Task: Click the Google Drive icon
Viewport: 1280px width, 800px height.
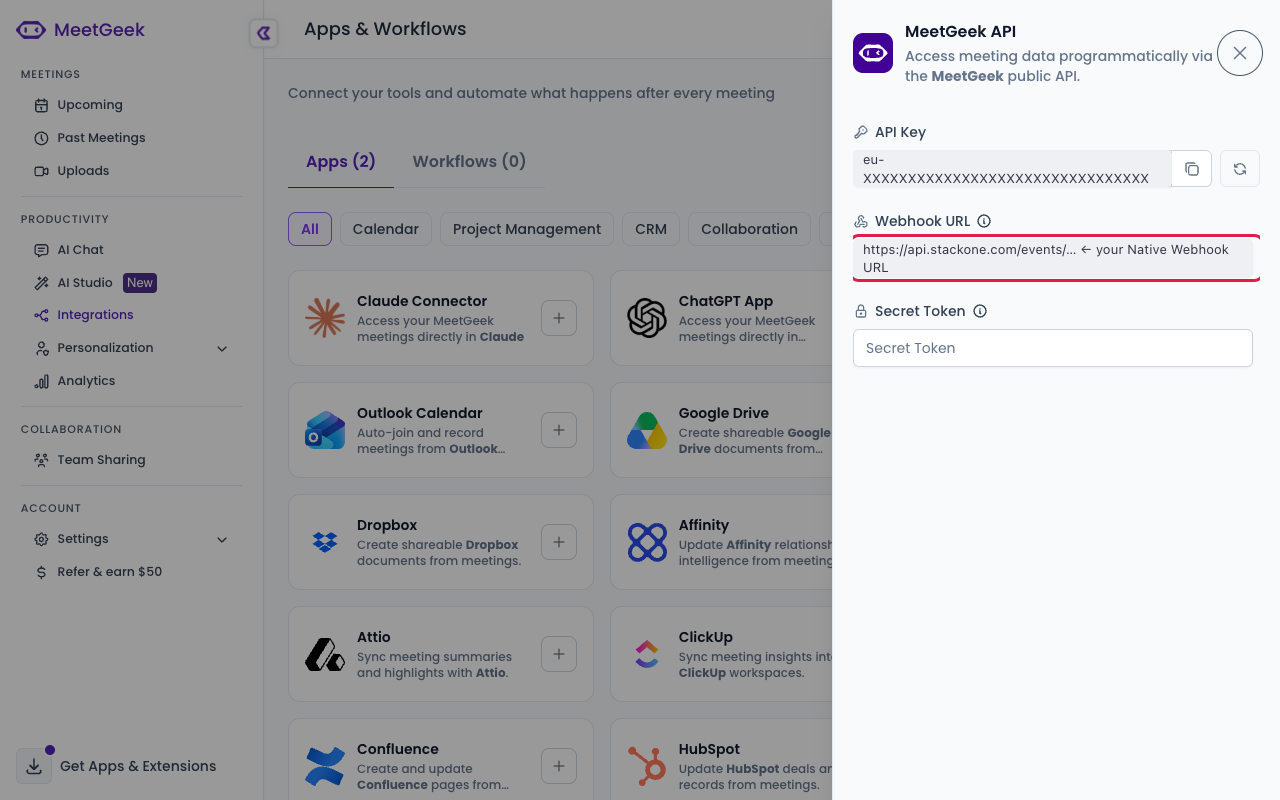Action: [x=647, y=430]
